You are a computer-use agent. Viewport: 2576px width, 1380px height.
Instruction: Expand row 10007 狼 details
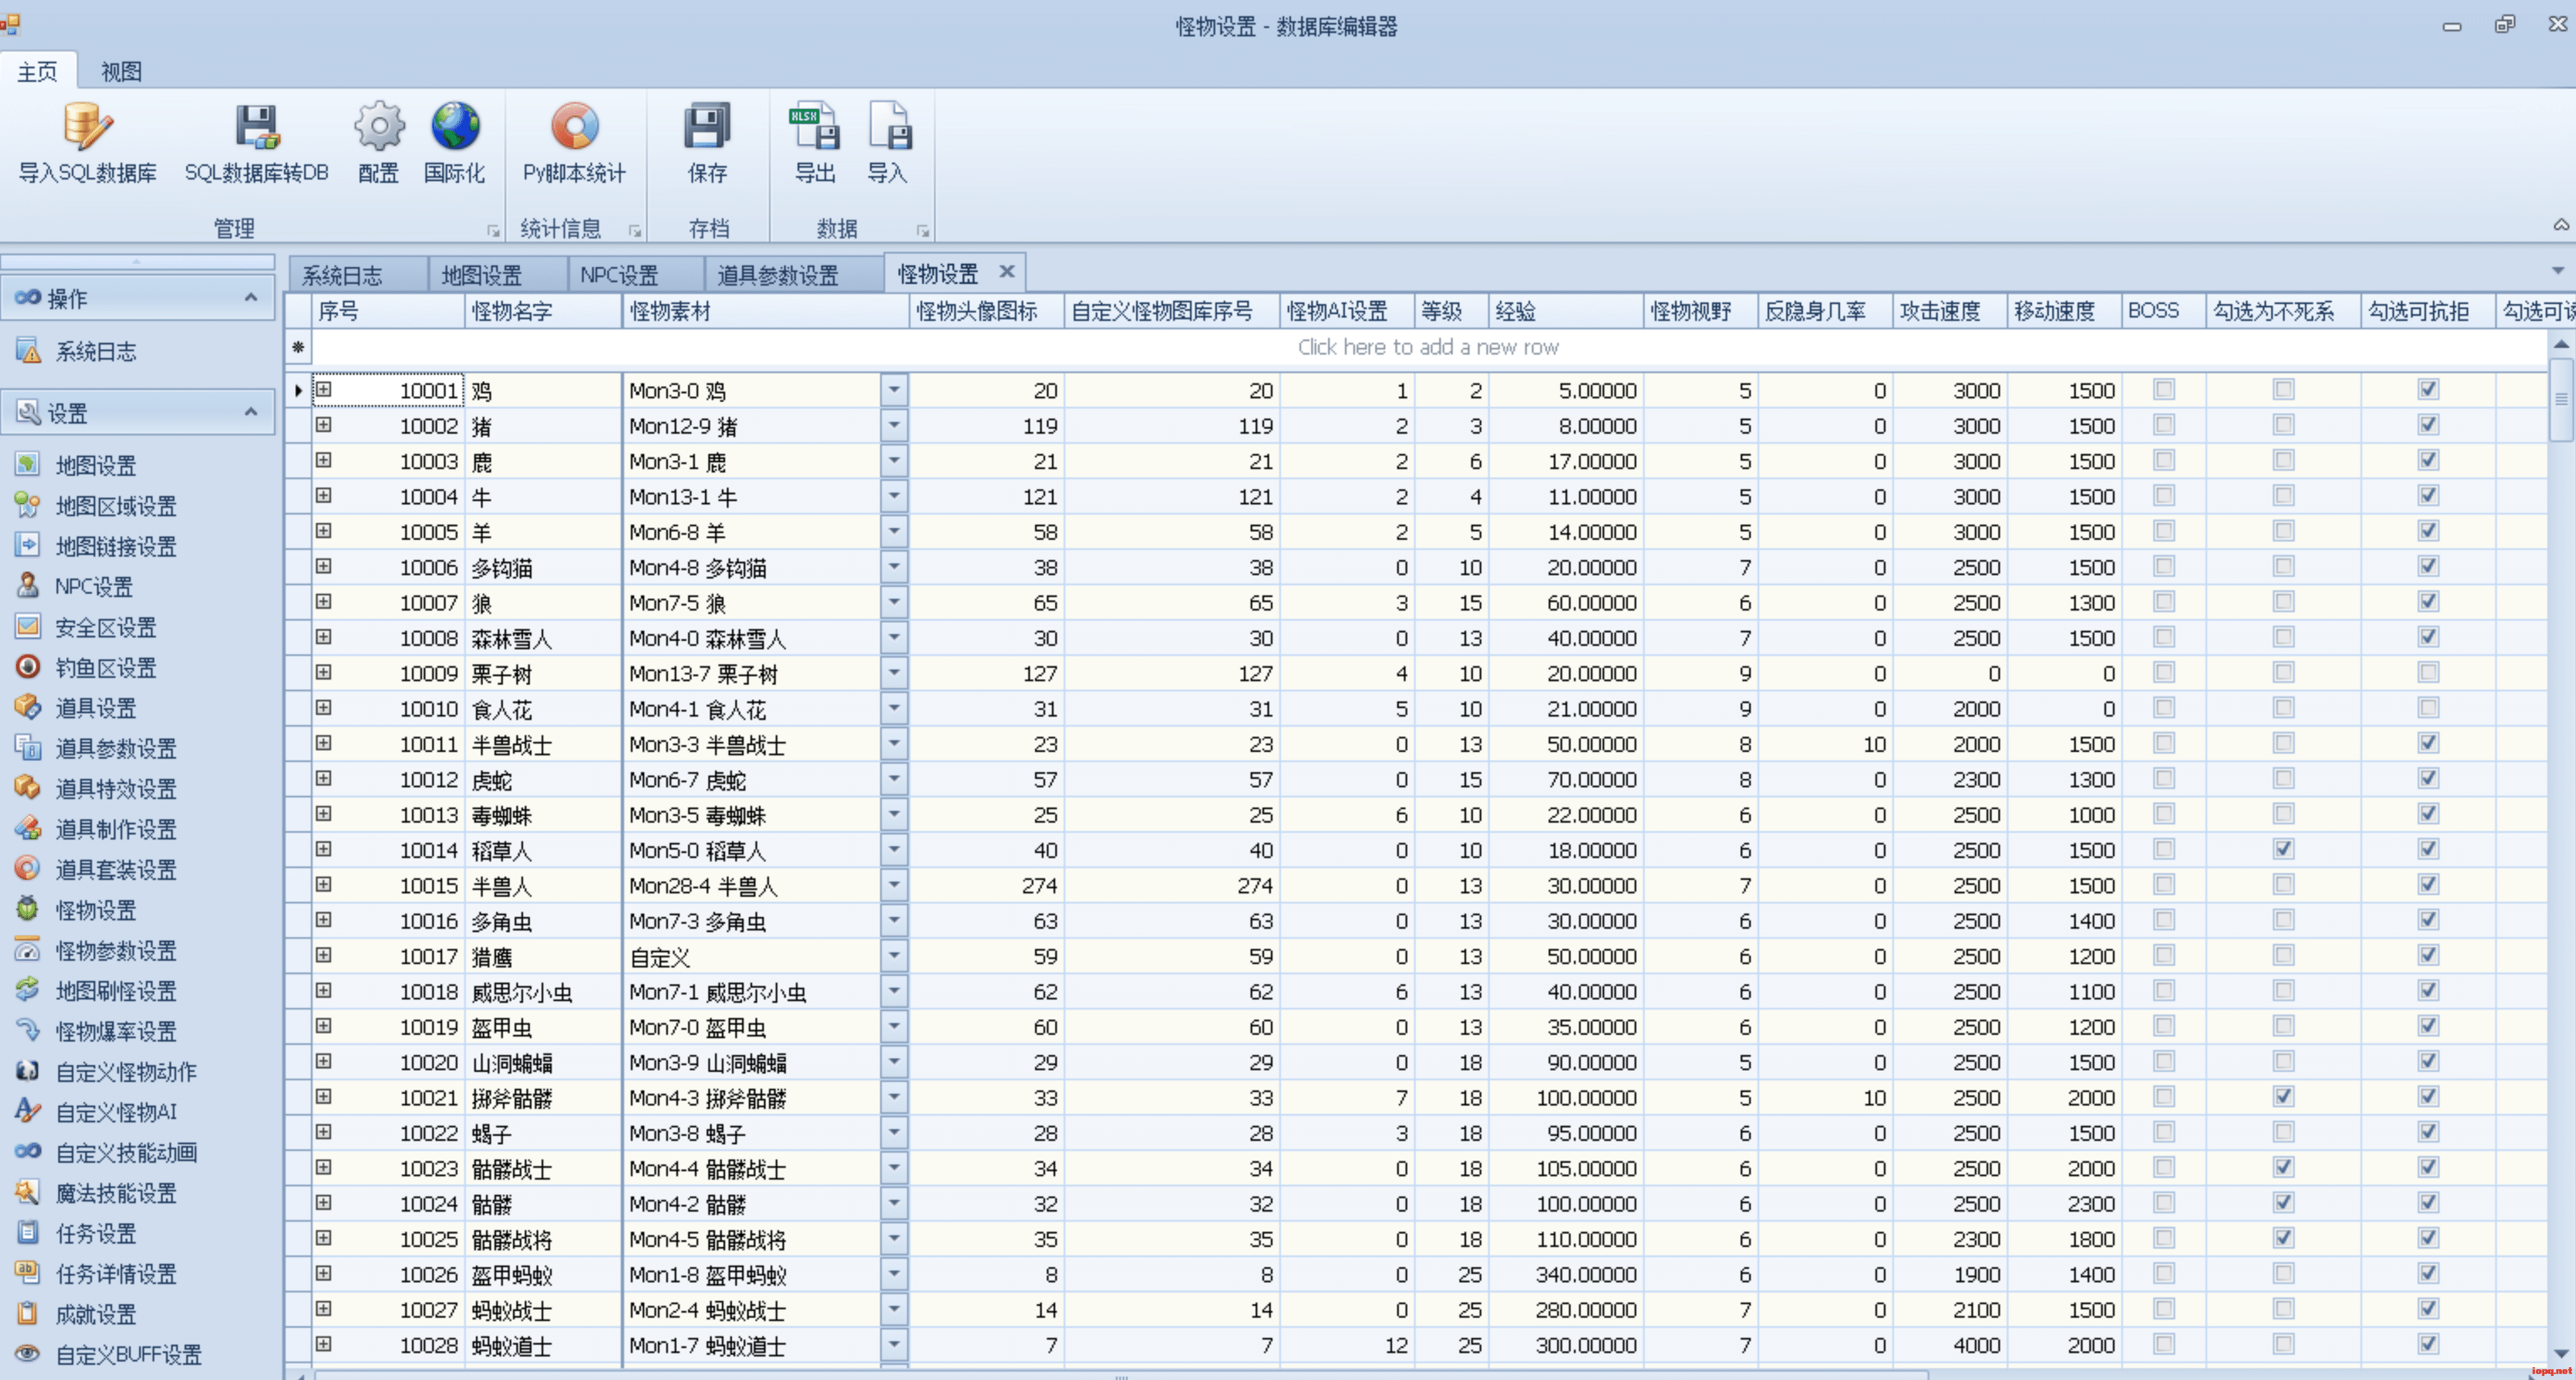[x=323, y=602]
